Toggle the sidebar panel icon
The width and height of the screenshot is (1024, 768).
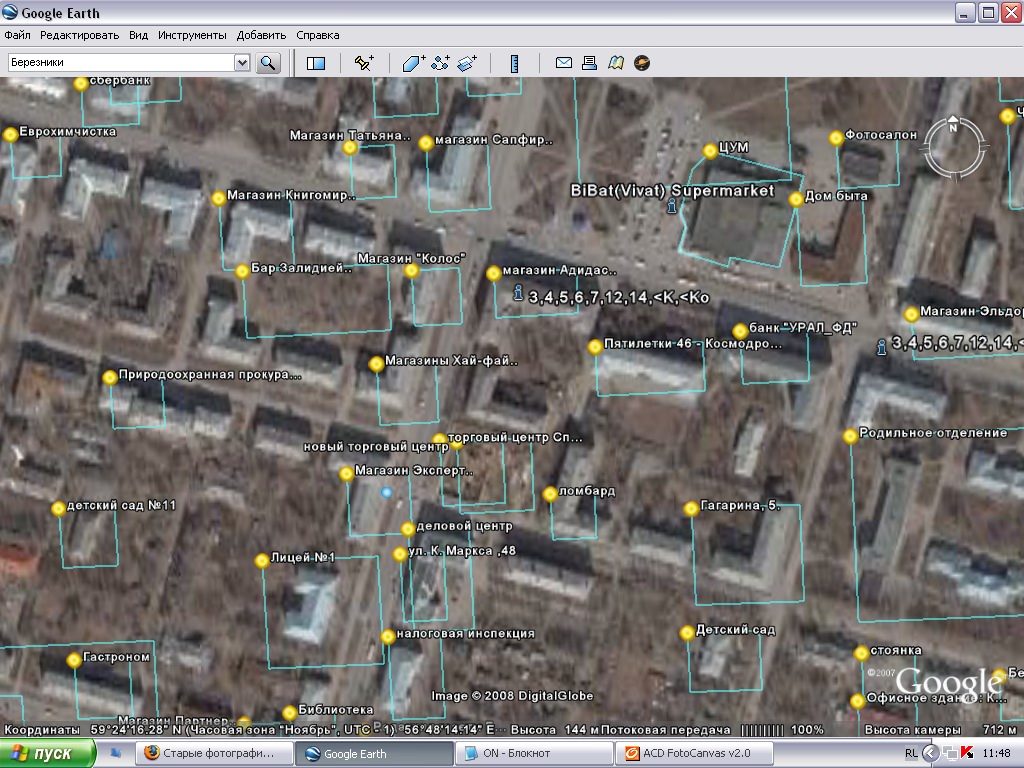[x=316, y=63]
